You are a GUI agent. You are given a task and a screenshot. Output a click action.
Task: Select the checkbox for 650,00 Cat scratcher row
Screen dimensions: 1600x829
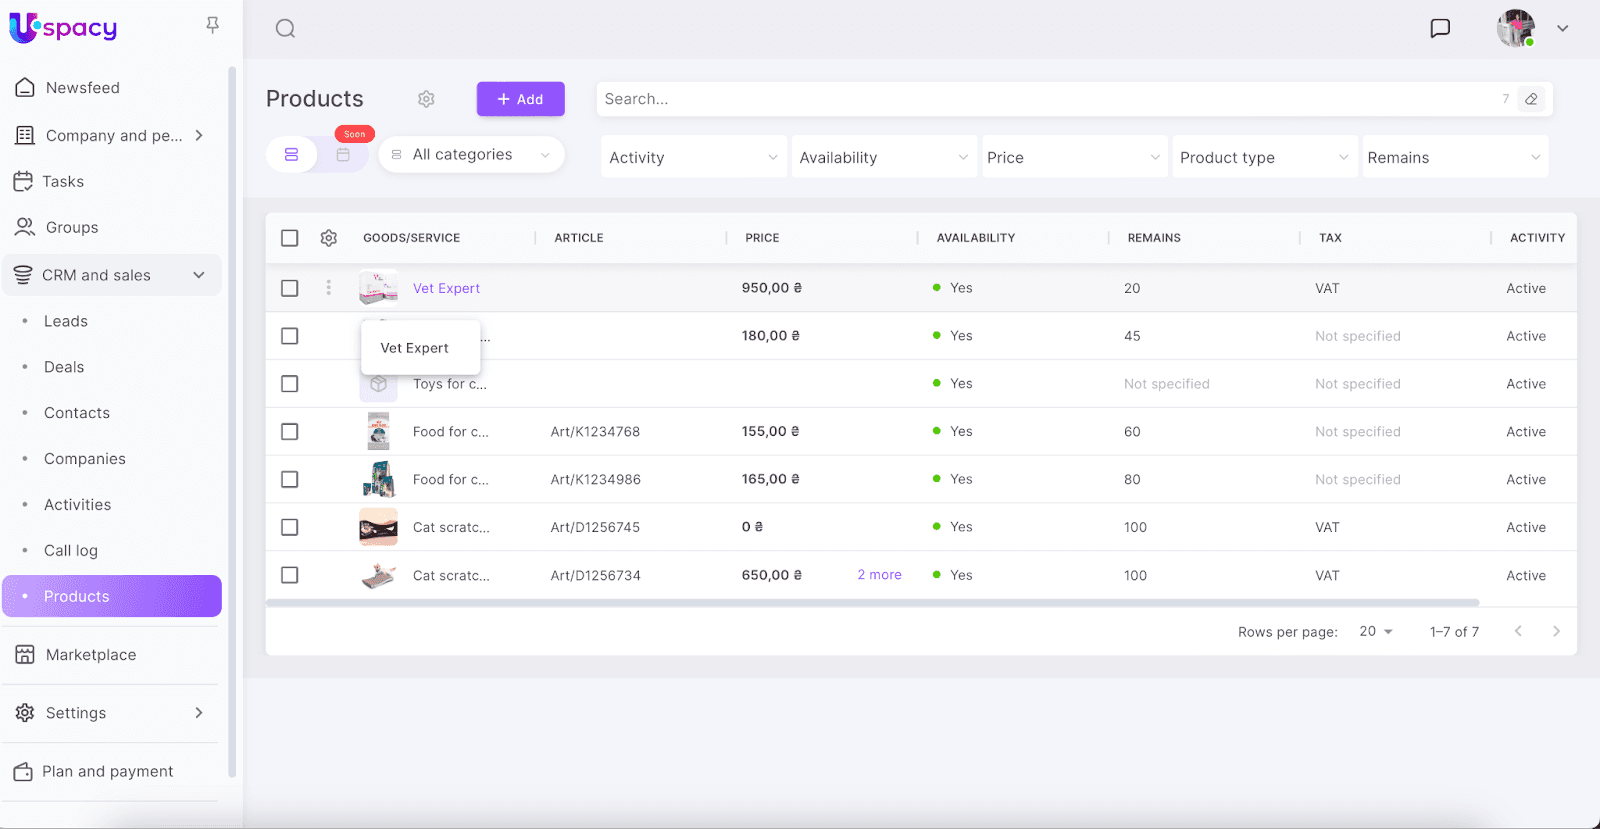click(290, 575)
